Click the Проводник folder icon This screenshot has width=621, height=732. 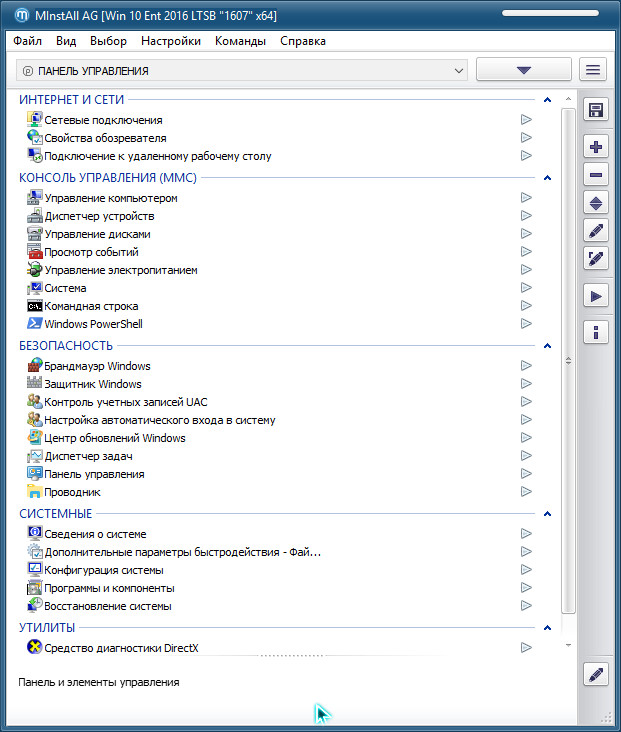click(35, 492)
